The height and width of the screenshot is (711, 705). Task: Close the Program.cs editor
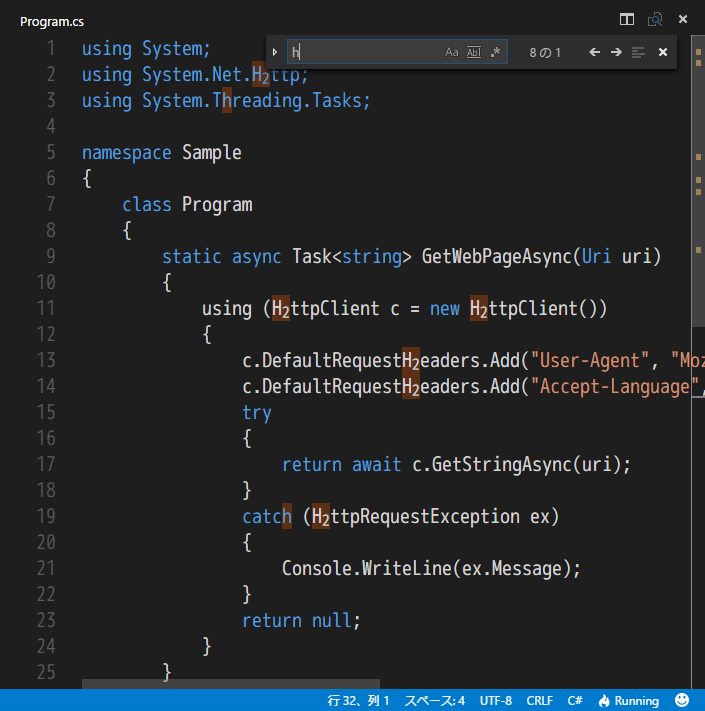[683, 19]
